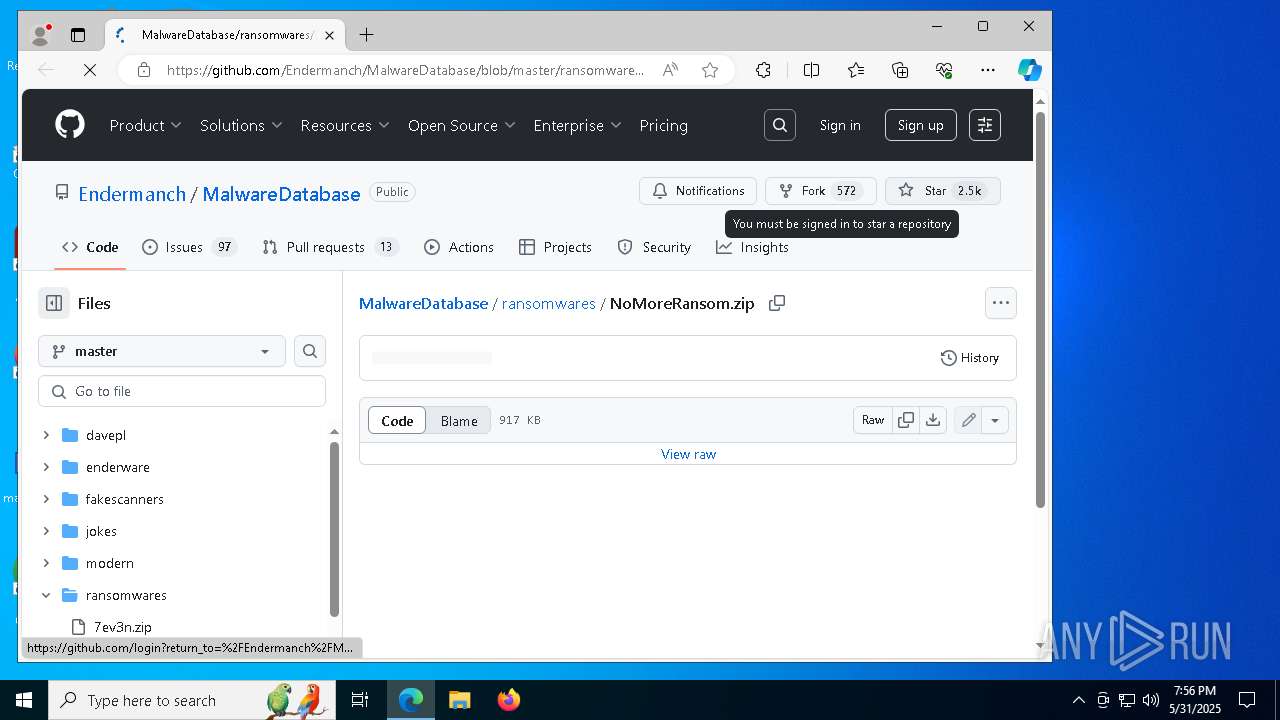Open the Projects tab
The image size is (1280, 720).
[x=555, y=247]
